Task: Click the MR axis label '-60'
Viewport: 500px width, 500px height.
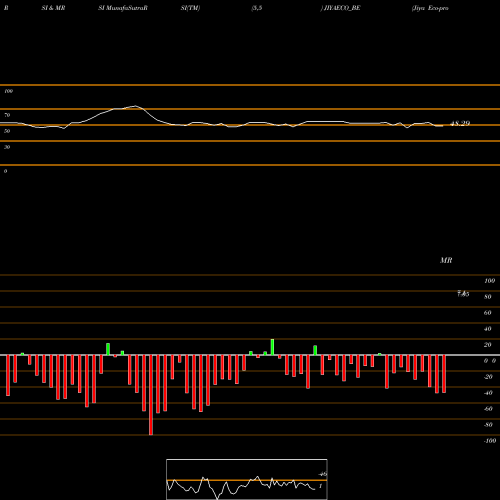Action: 488,409
